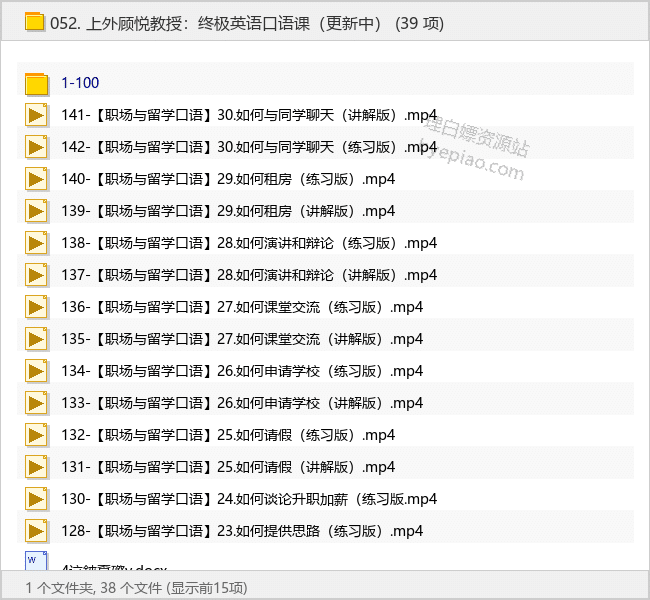650x600 pixels.
Task: Select file name 140- 29.如何租房（练习版）.mp4
Action: (228, 179)
